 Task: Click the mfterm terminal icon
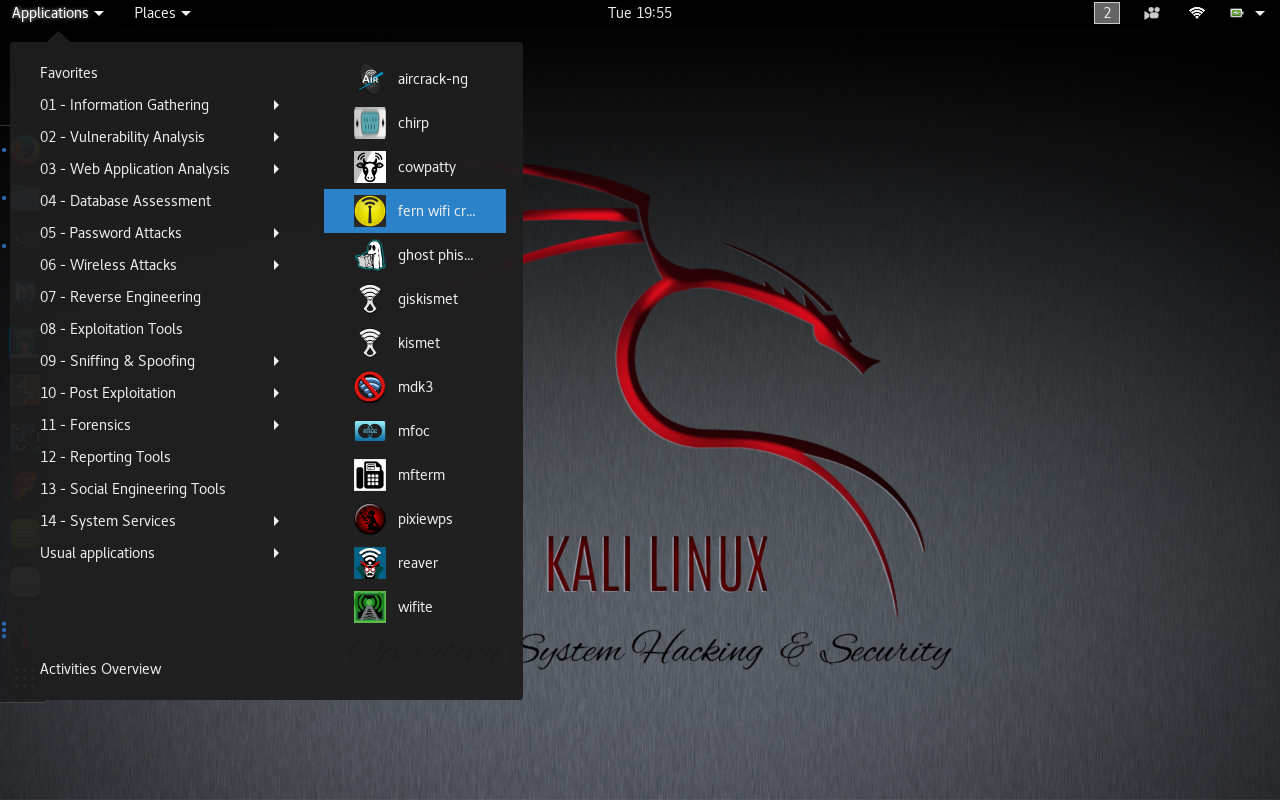click(x=370, y=475)
